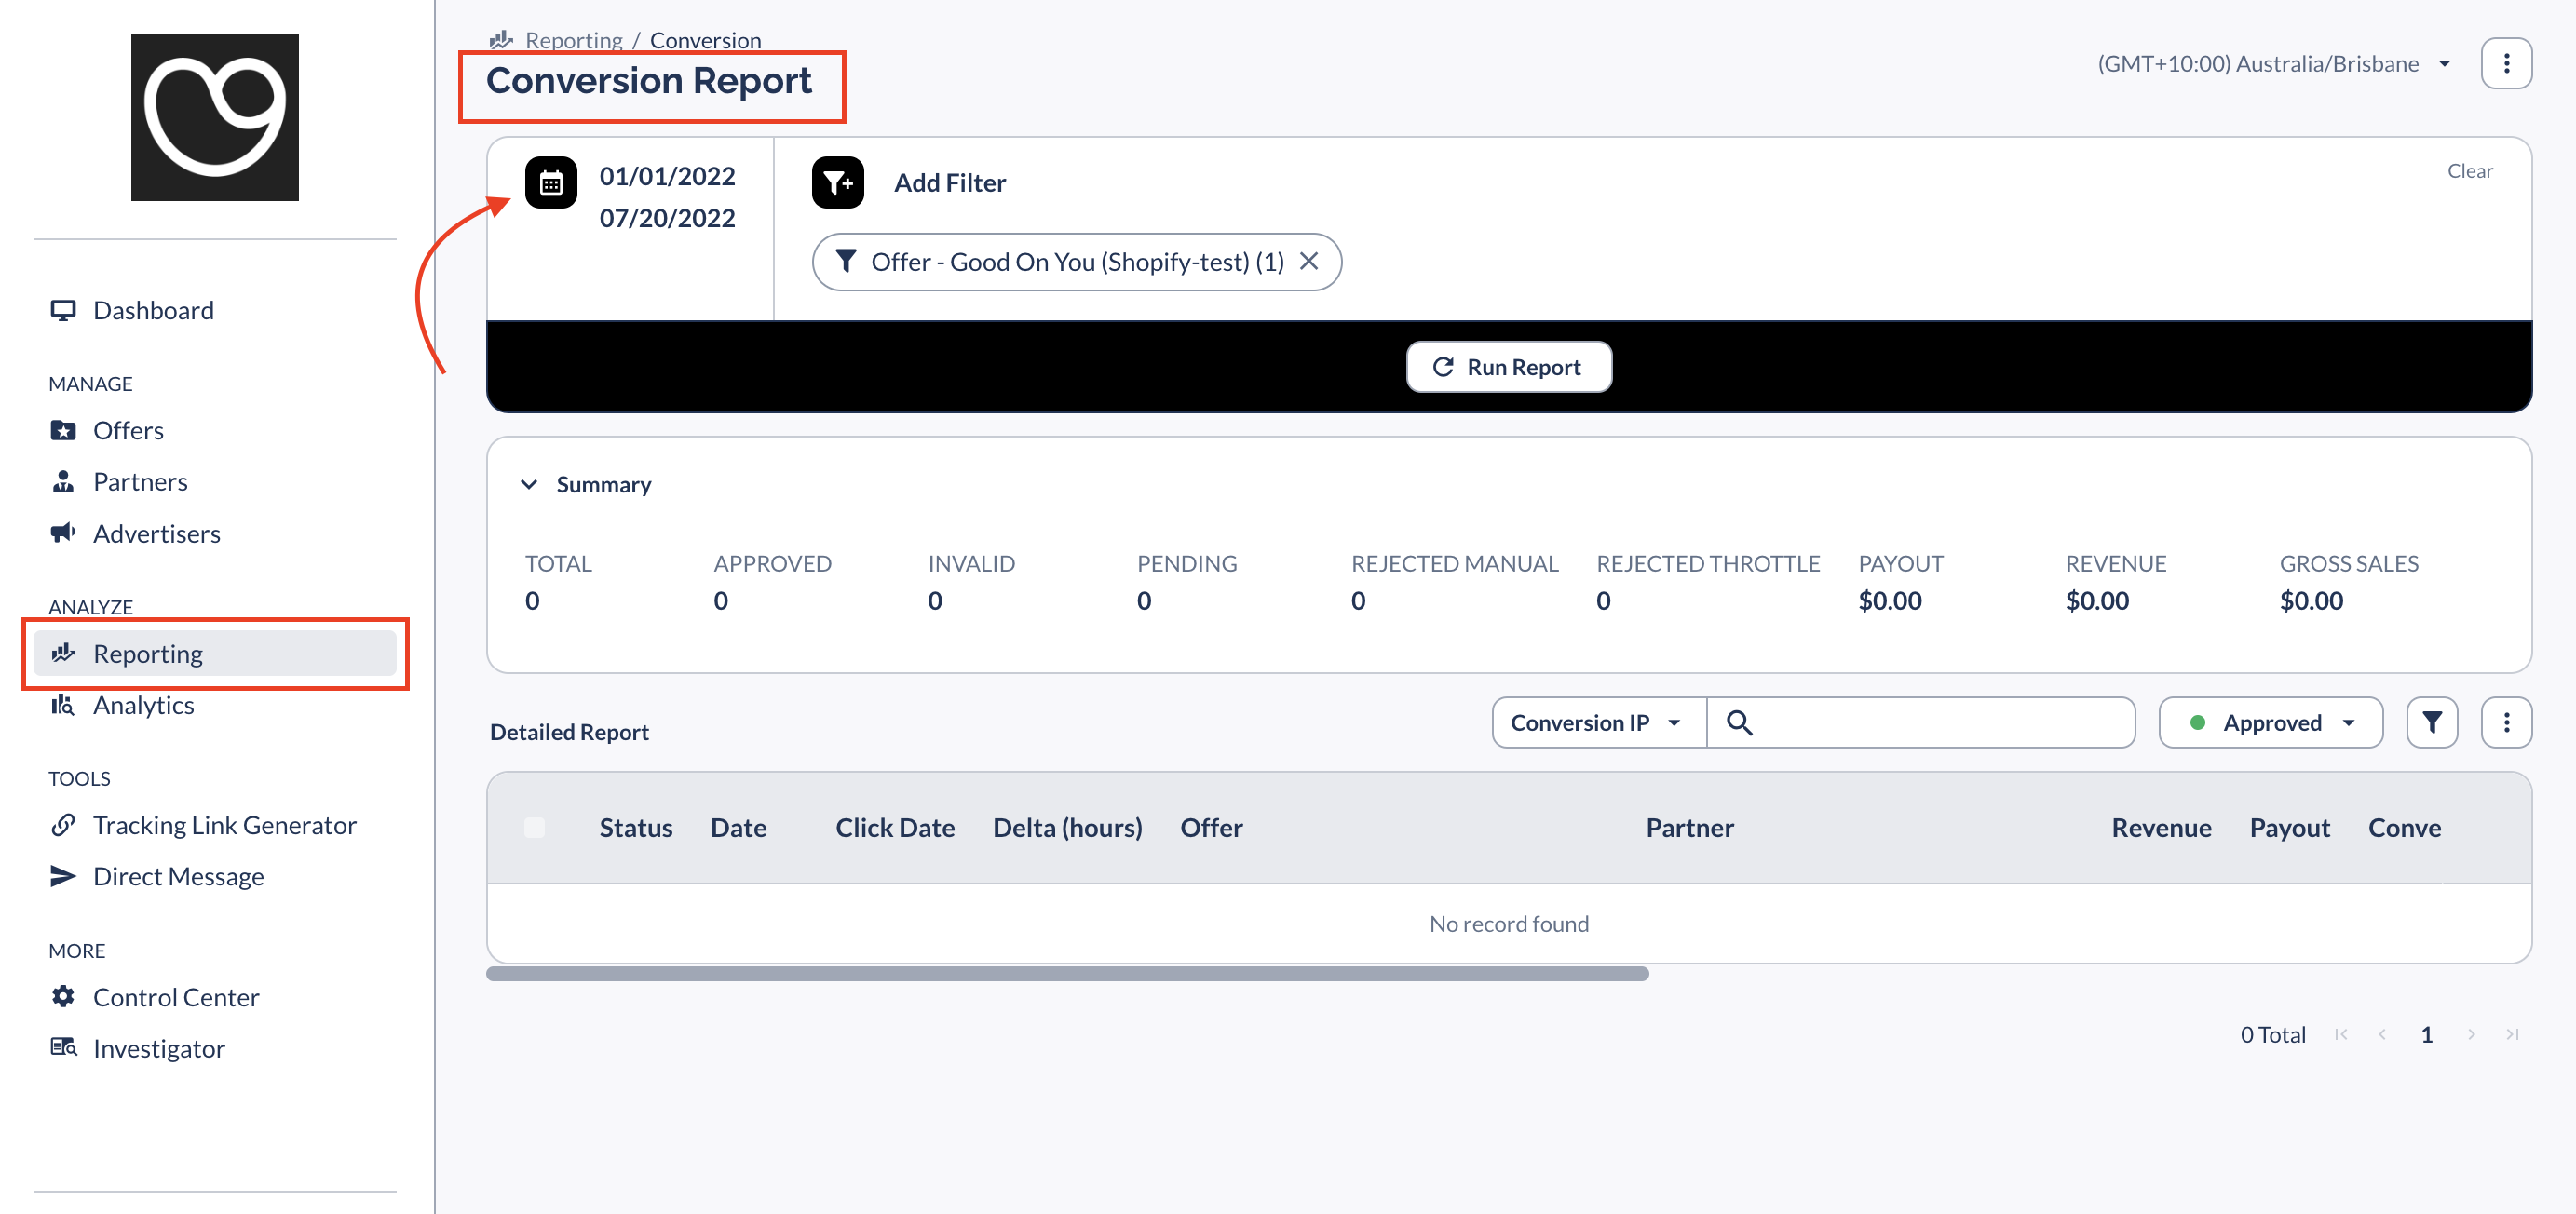Screen dimensions: 2576x1214
Task: Click the search magnifier icon
Action: pyautogui.click(x=1739, y=722)
